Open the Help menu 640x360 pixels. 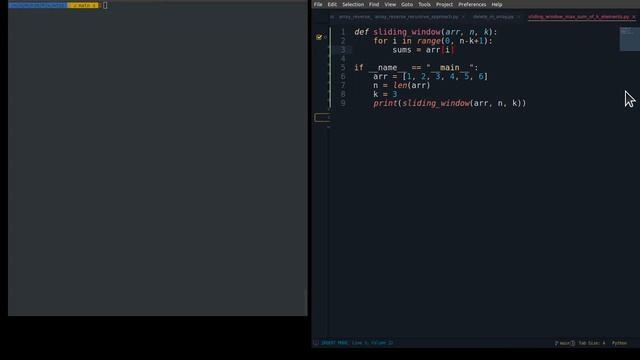(x=497, y=4)
